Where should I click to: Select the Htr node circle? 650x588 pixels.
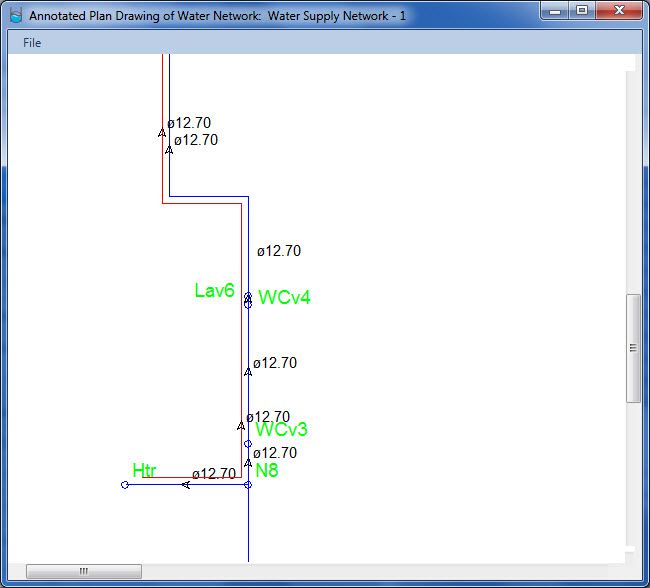point(125,485)
